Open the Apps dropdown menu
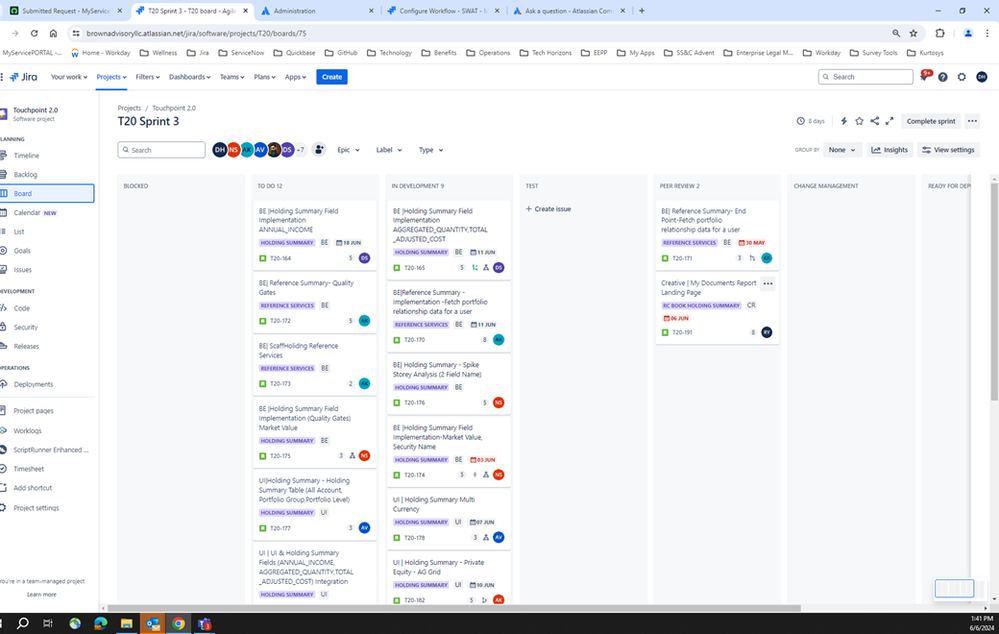 pos(295,77)
